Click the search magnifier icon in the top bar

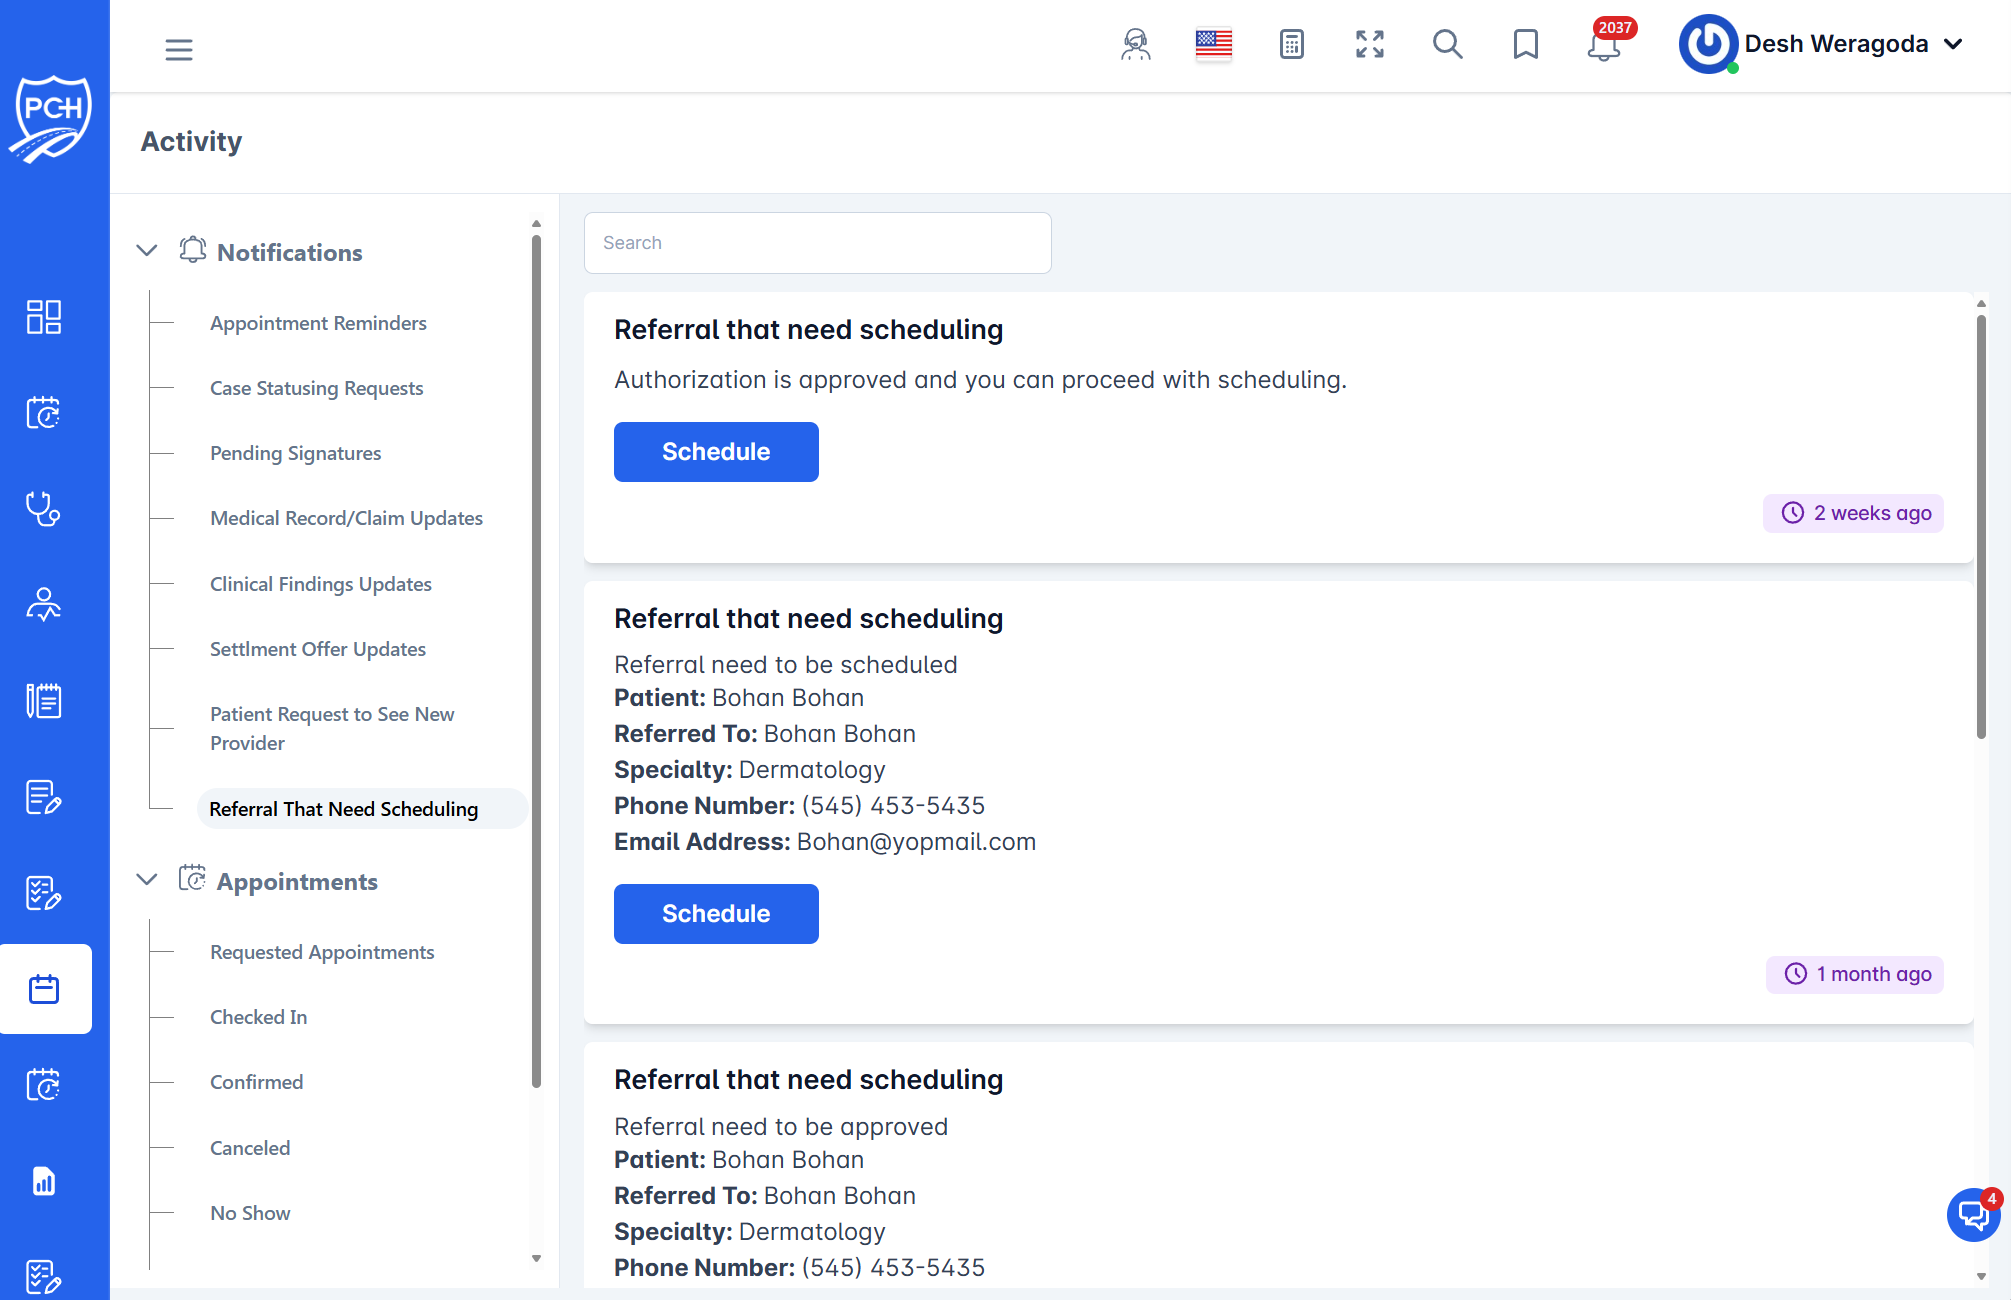pos(1447,45)
